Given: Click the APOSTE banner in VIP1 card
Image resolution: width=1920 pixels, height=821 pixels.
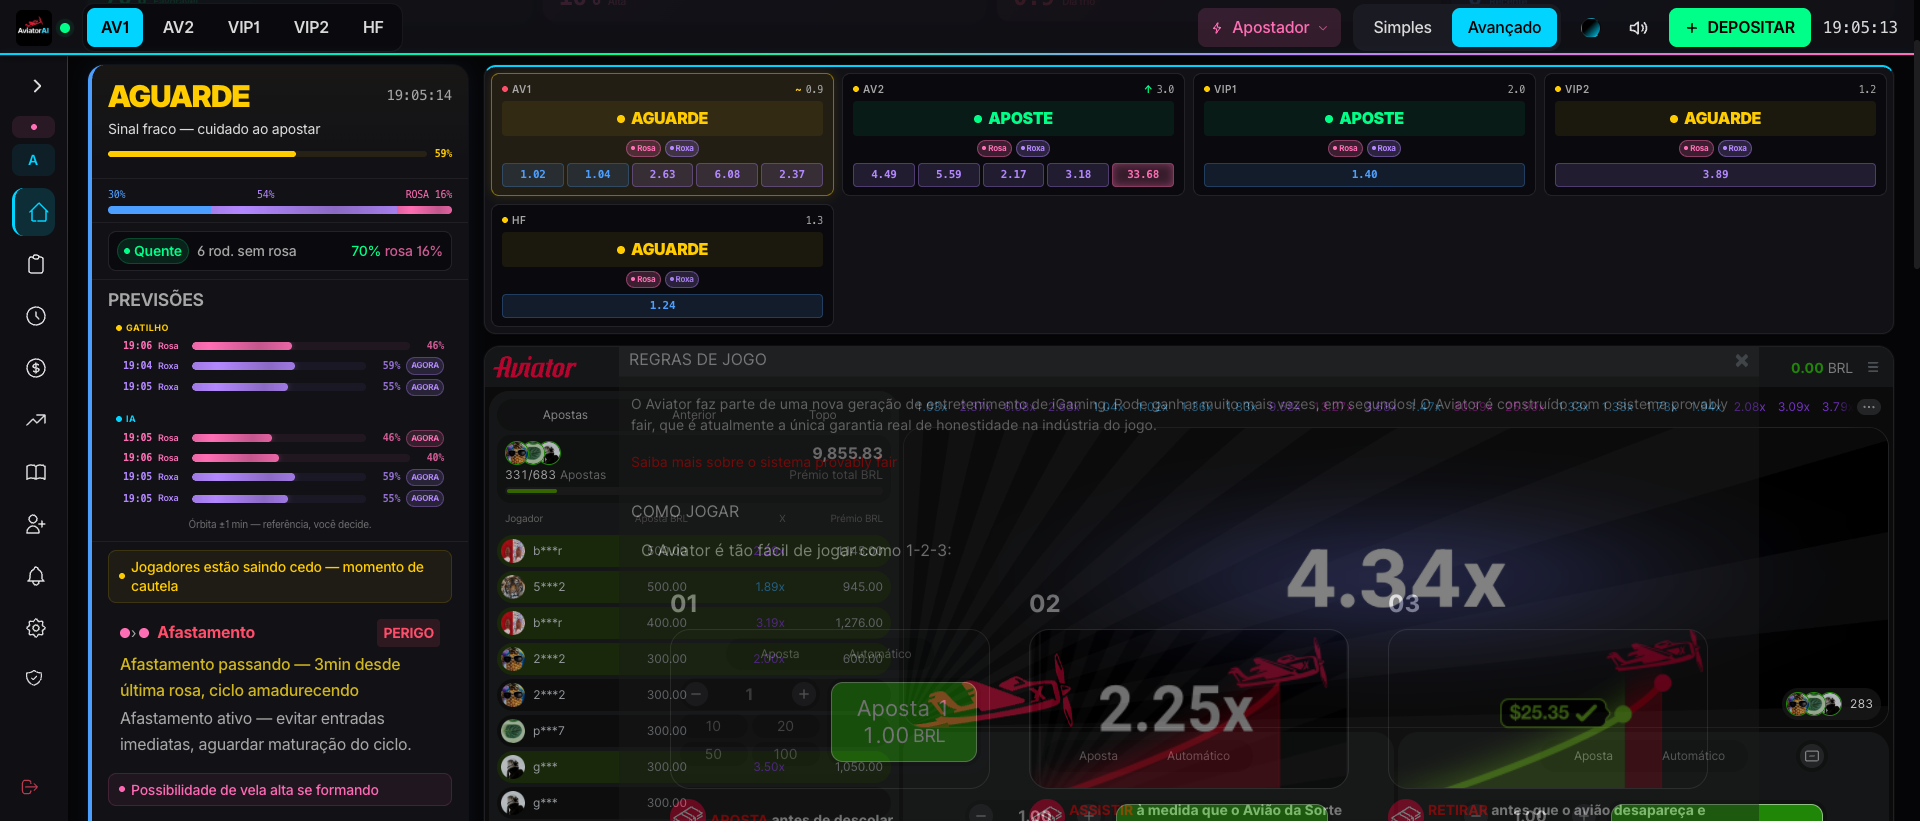Looking at the screenshot, I should click(x=1364, y=118).
